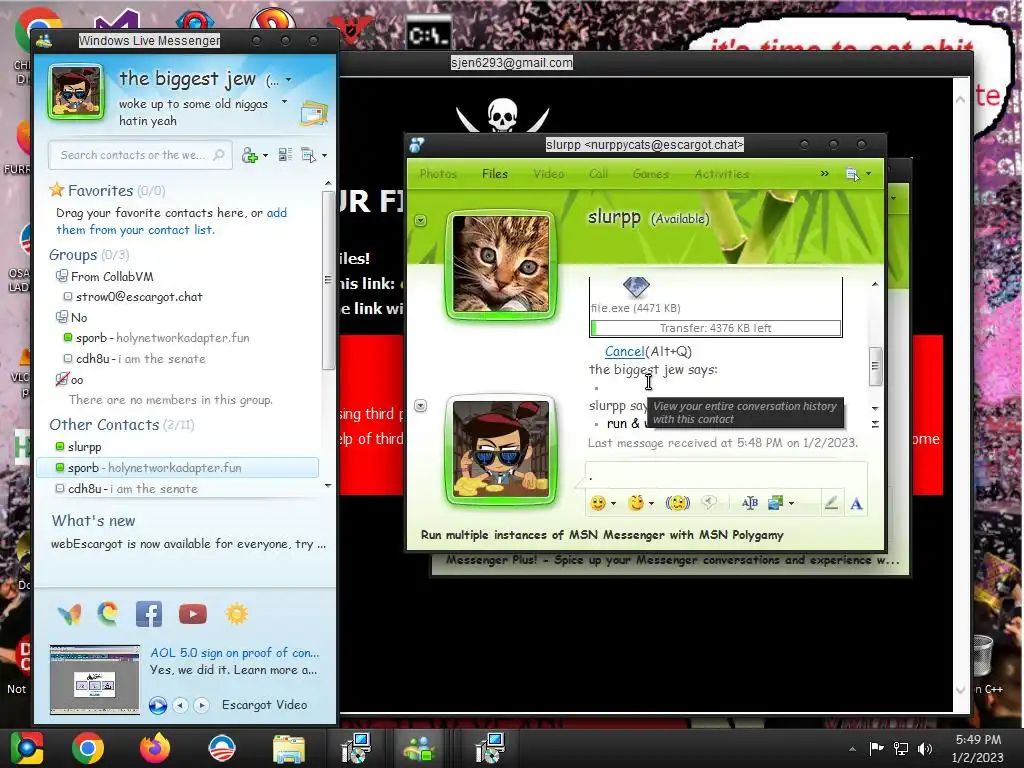Open the wink dropdown arrow
This screenshot has height=768, width=1024.
coord(651,504)
